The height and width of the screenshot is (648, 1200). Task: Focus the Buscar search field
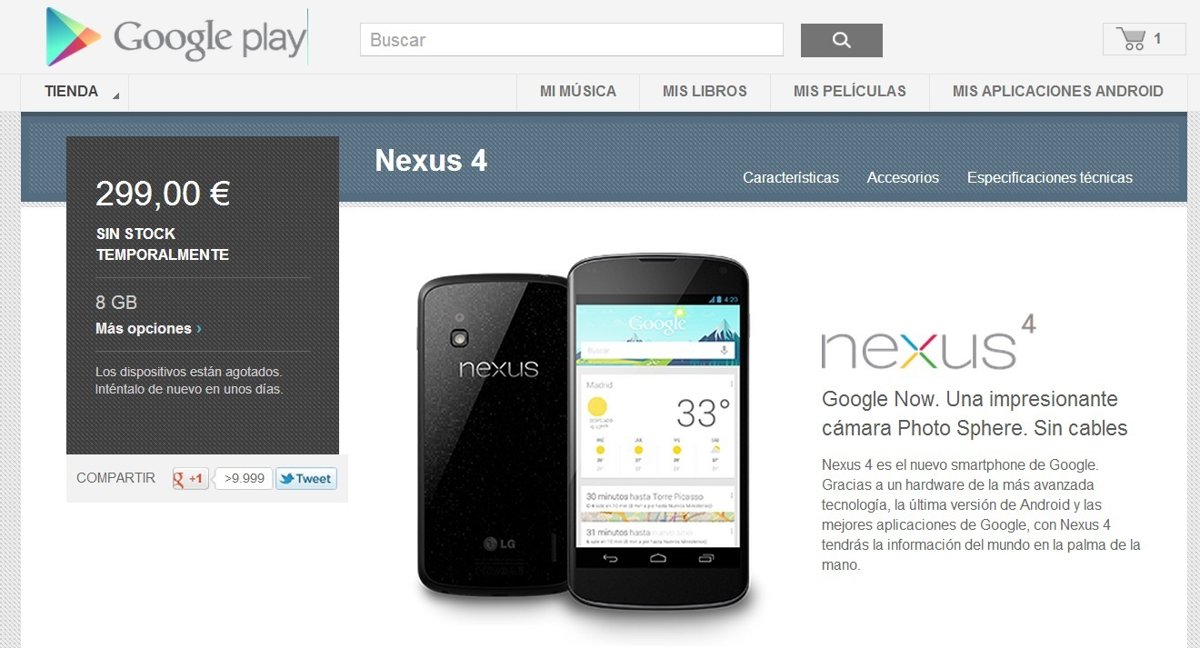[x=571, y=40]
